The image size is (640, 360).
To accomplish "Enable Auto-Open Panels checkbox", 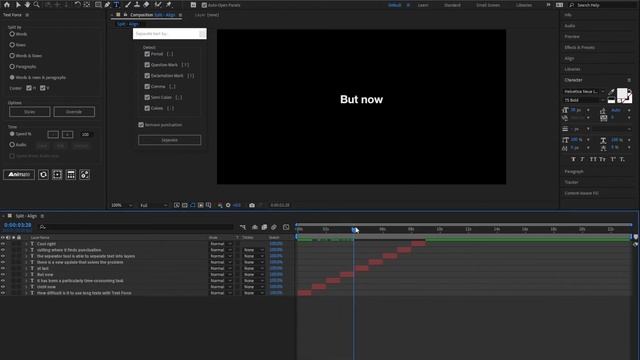I will point(204,5).
